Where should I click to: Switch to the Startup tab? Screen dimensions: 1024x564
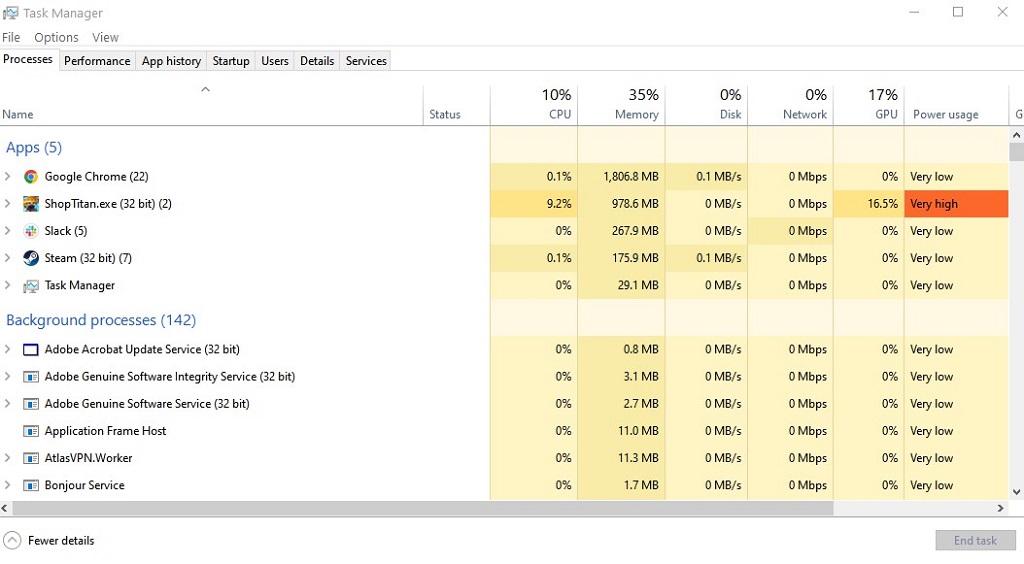(231, 61)
